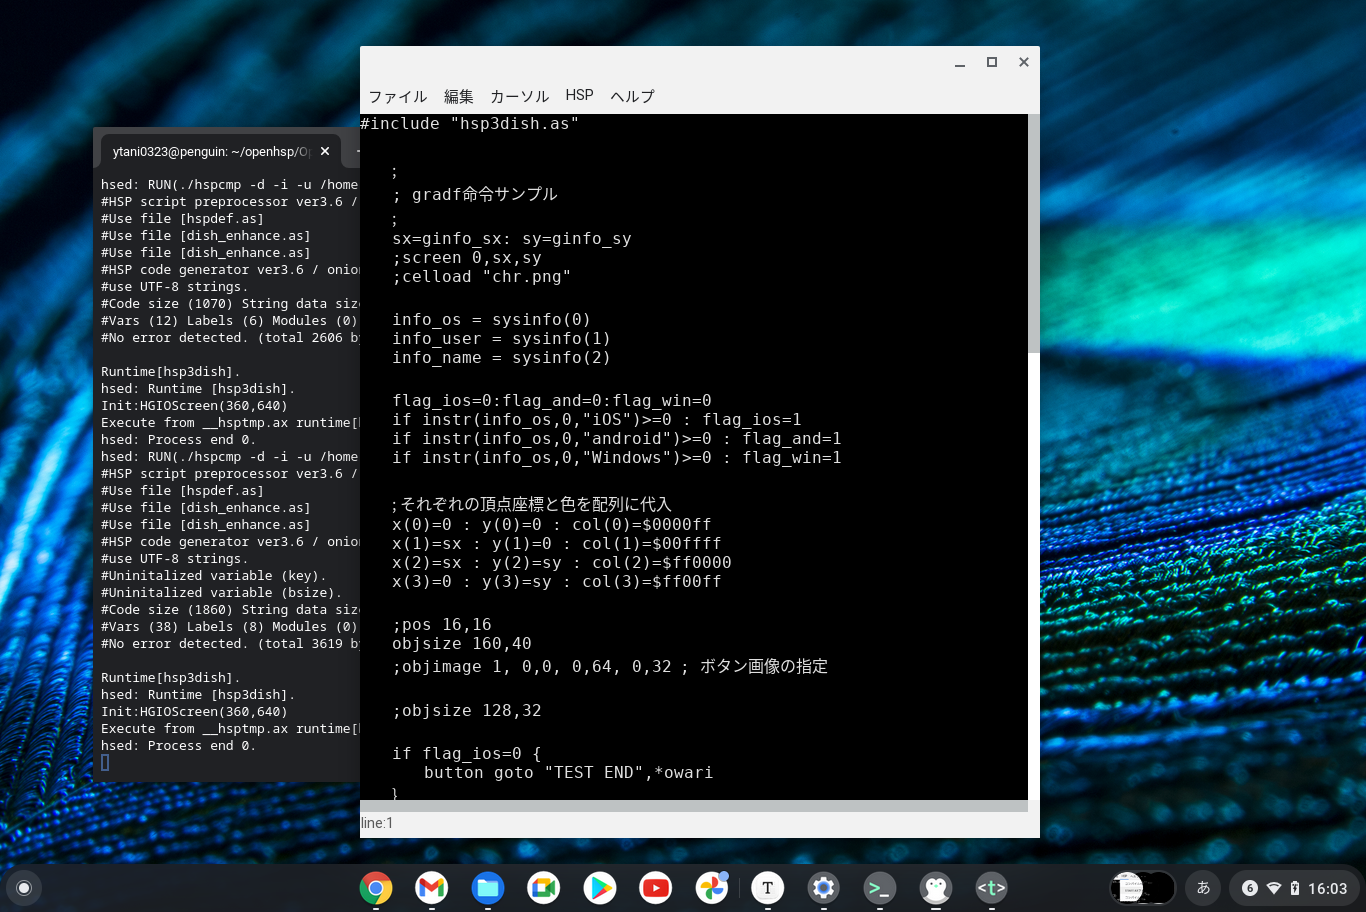The width and height of the screenshot is (1366, 912).
Task: Click the ;celload "chr.png" line
Action: coord(482,277)
